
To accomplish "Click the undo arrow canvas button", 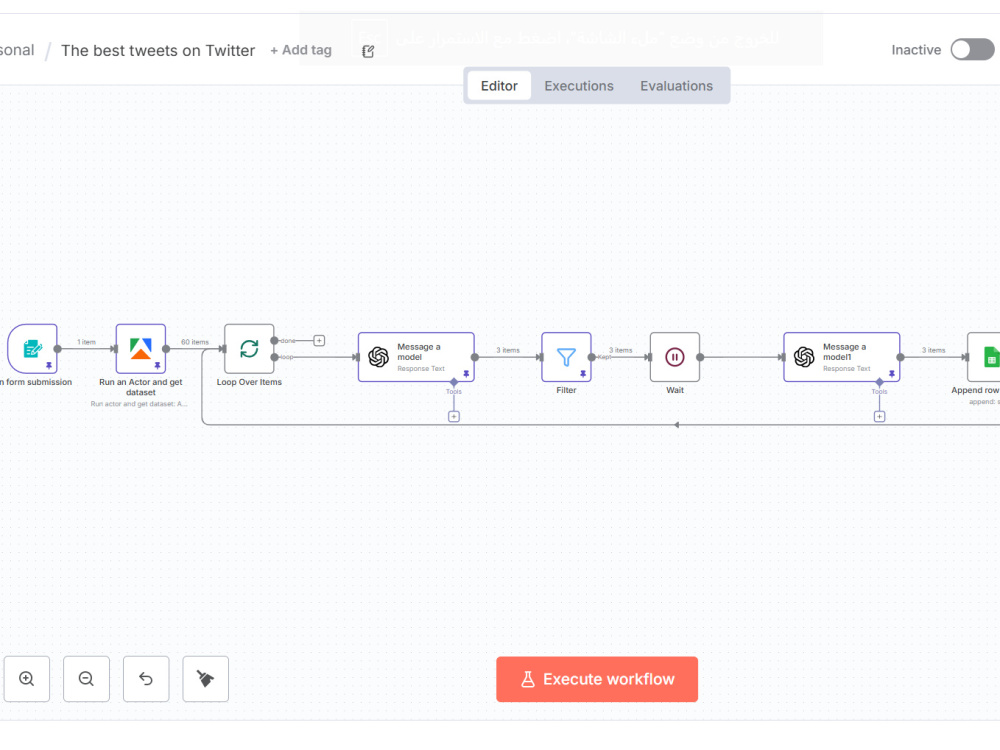I will coord(146,679).
